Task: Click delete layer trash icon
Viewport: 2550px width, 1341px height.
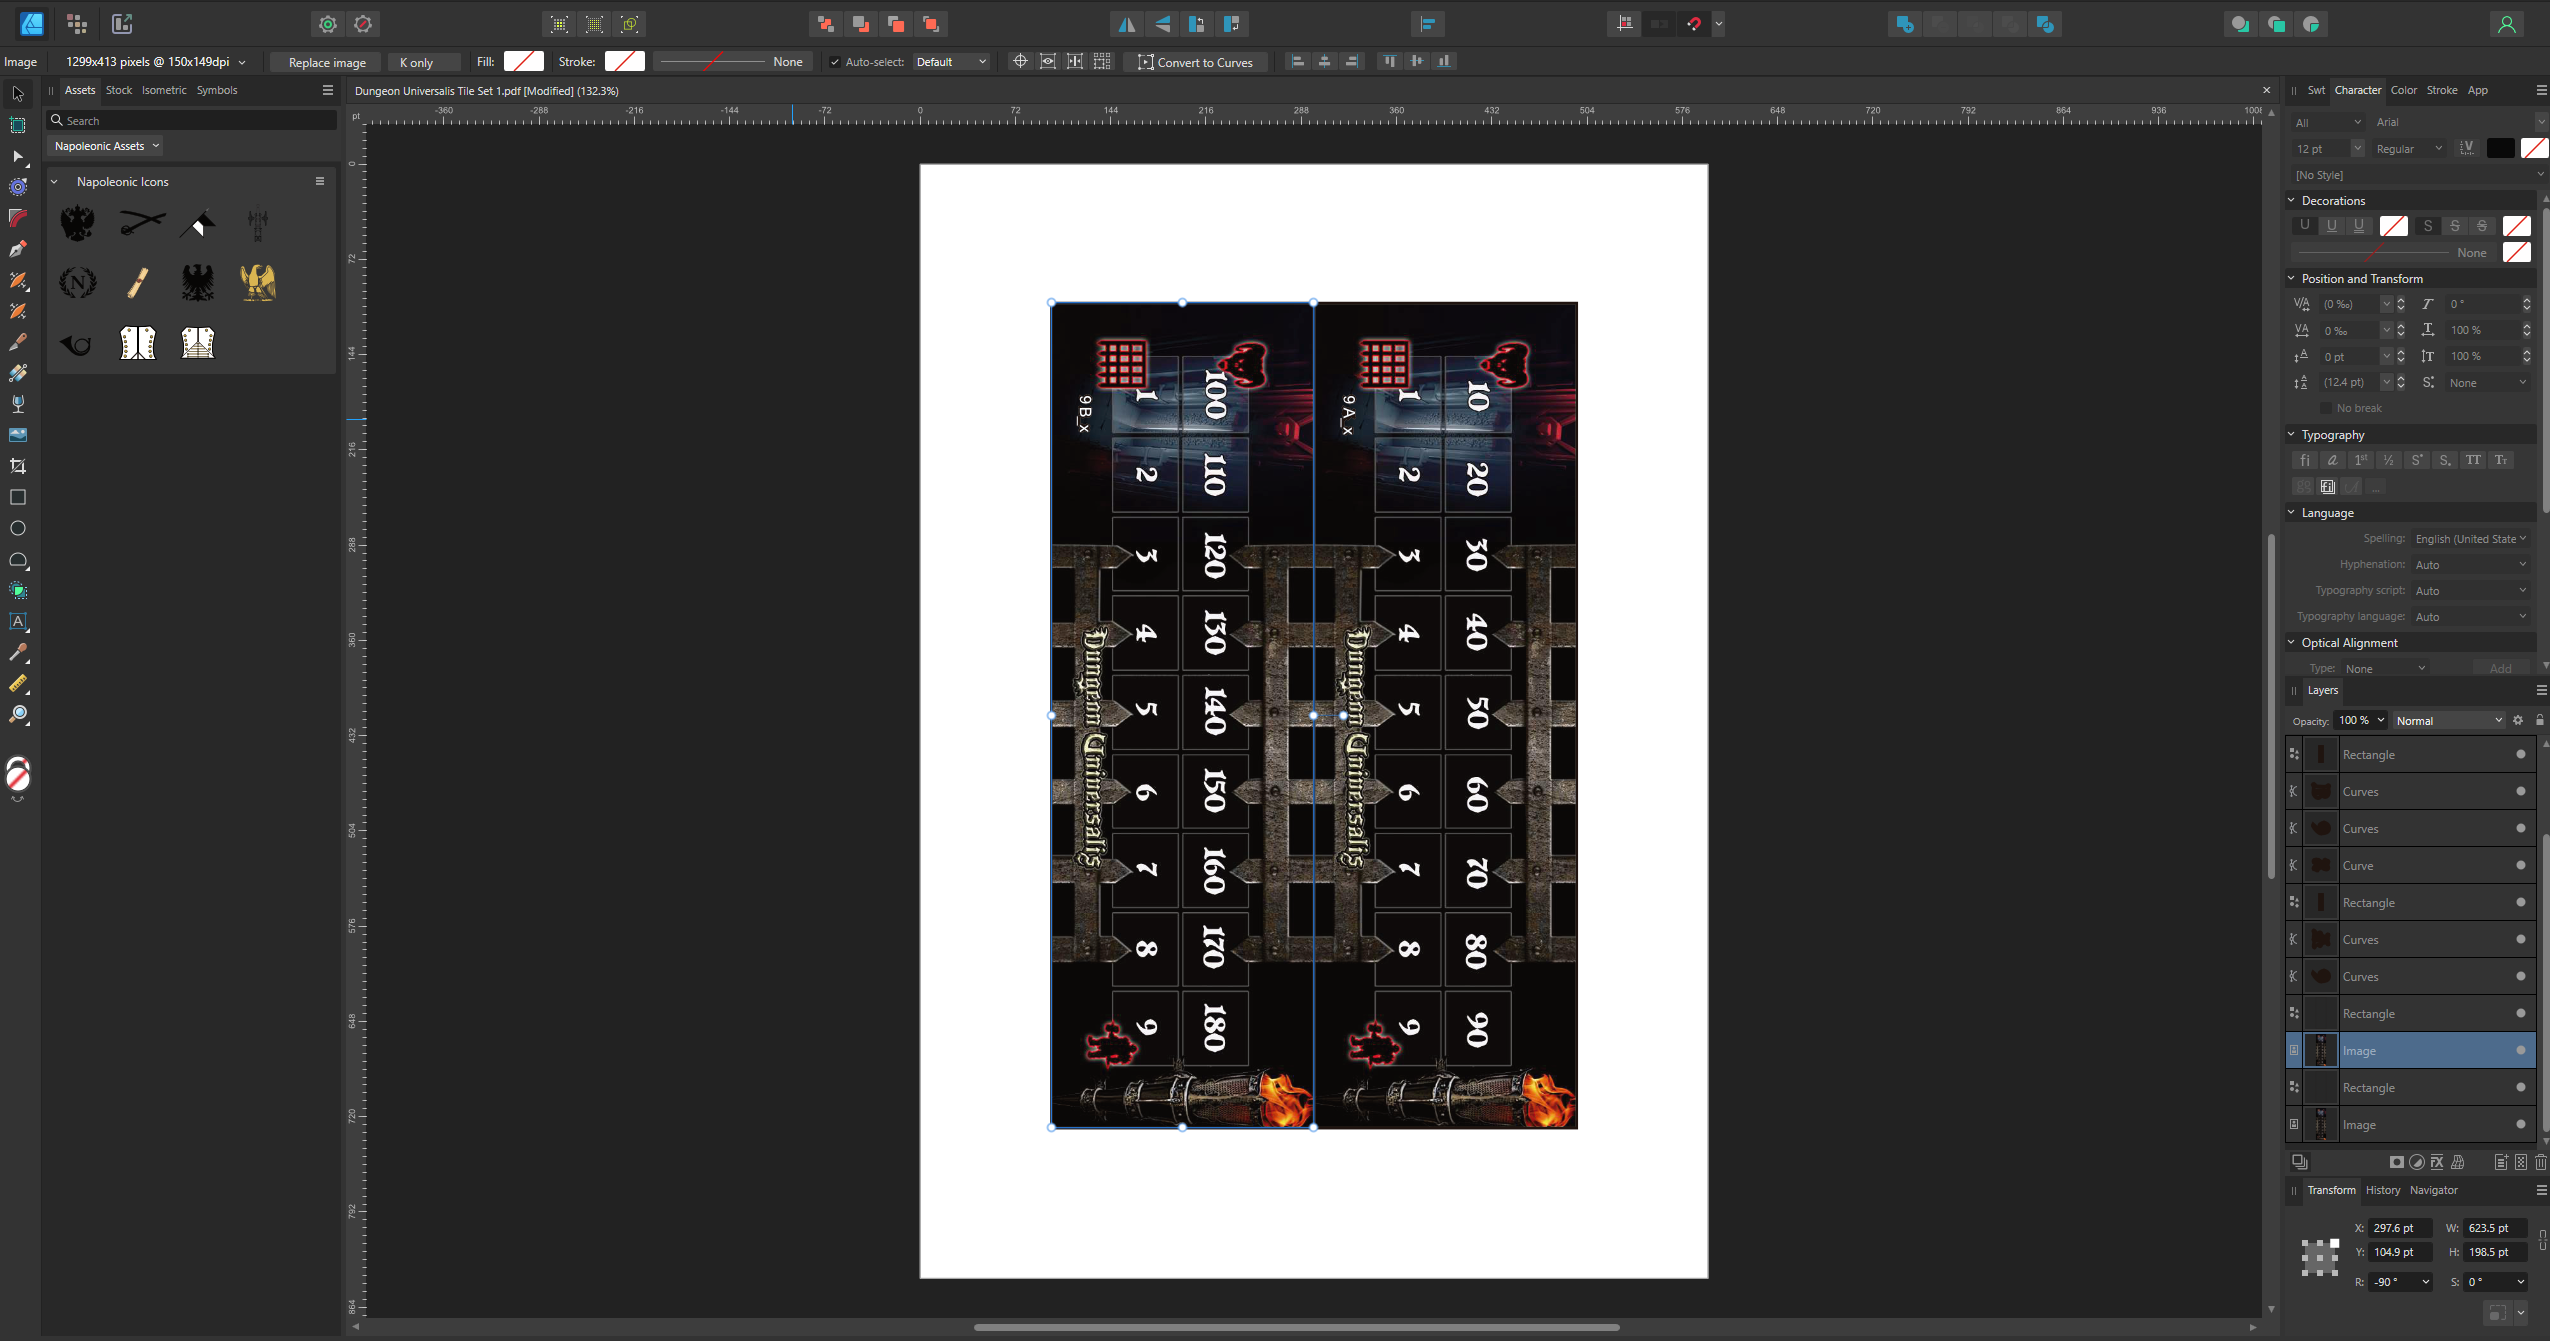Action: point(2540,1162)
